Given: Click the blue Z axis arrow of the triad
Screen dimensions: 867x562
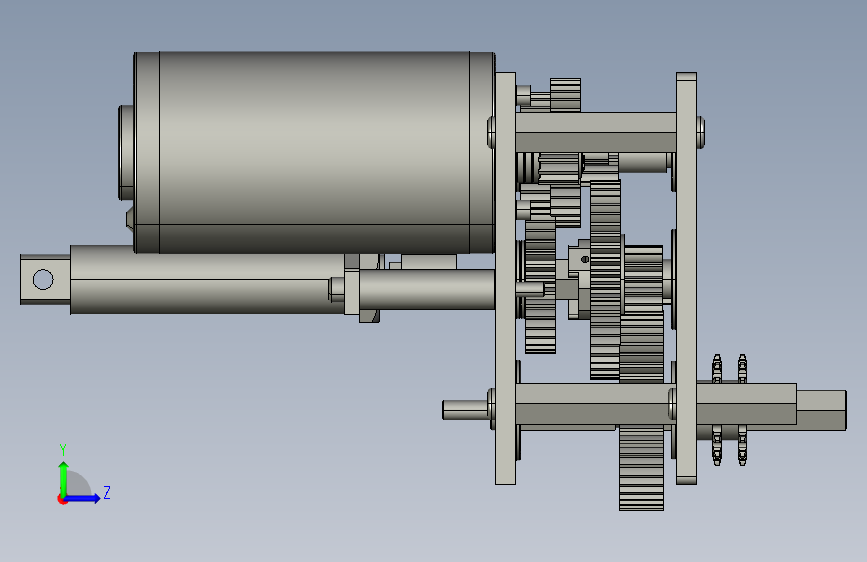Looking at the screenshot, I should (x=83, y=498).
